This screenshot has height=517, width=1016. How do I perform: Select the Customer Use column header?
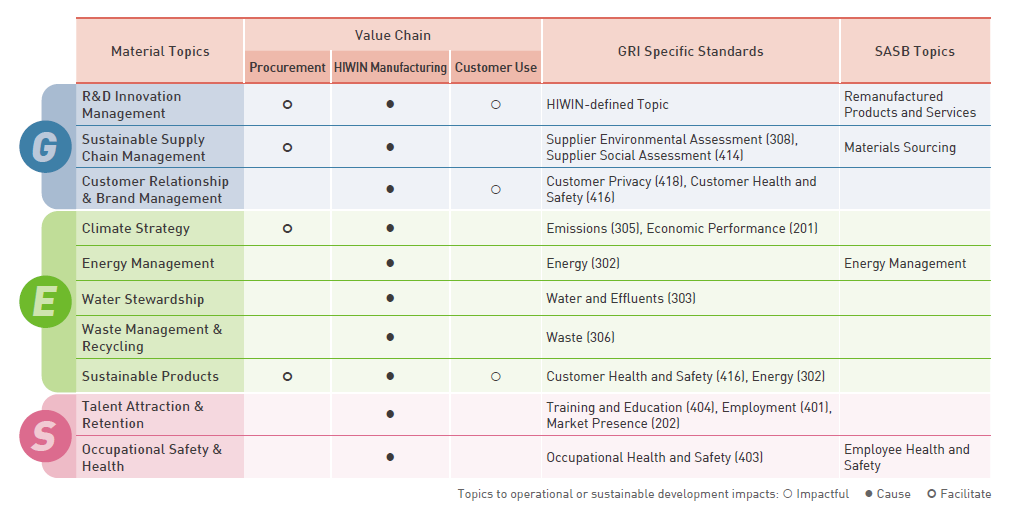coord(496,68)
